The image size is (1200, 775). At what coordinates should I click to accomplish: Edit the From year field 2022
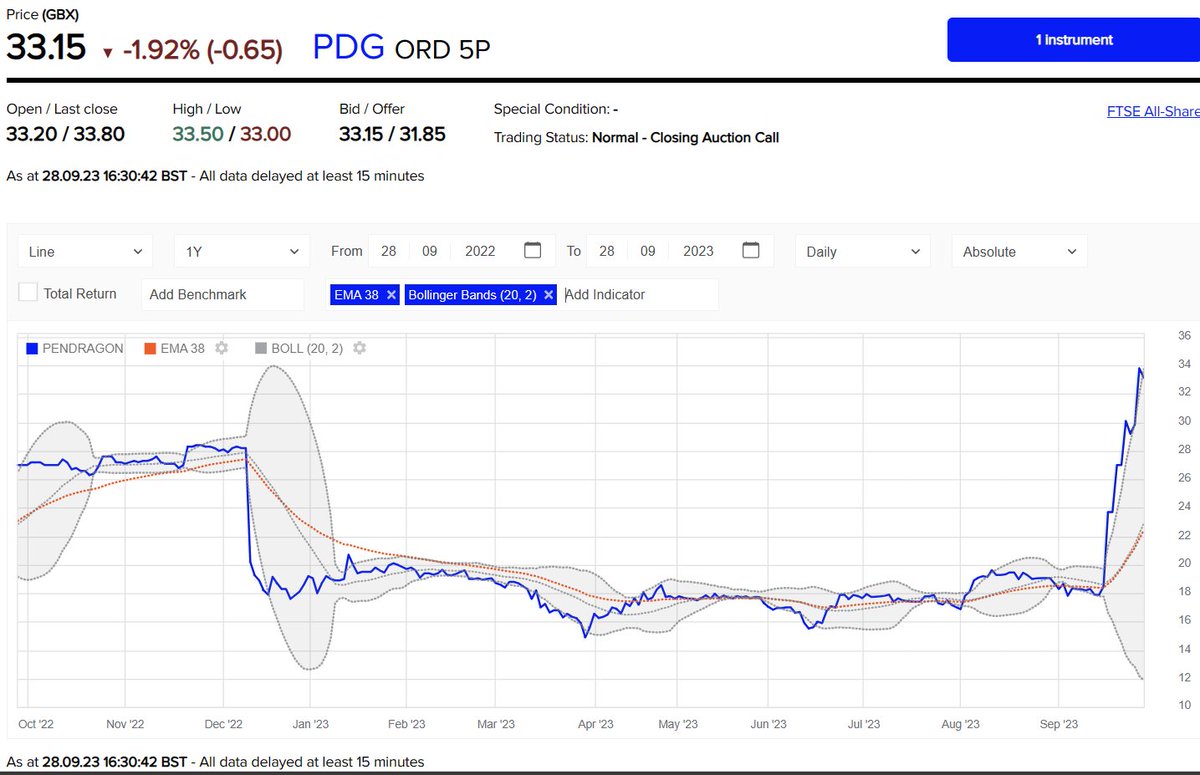[x=480, y=251]
